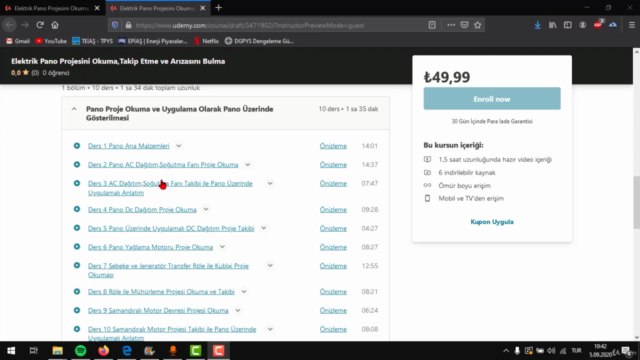Image resolution: width=640 pixels, height=360 pixels.
Task: Open the Downloads panel
Action: click(x=538, y=25)
